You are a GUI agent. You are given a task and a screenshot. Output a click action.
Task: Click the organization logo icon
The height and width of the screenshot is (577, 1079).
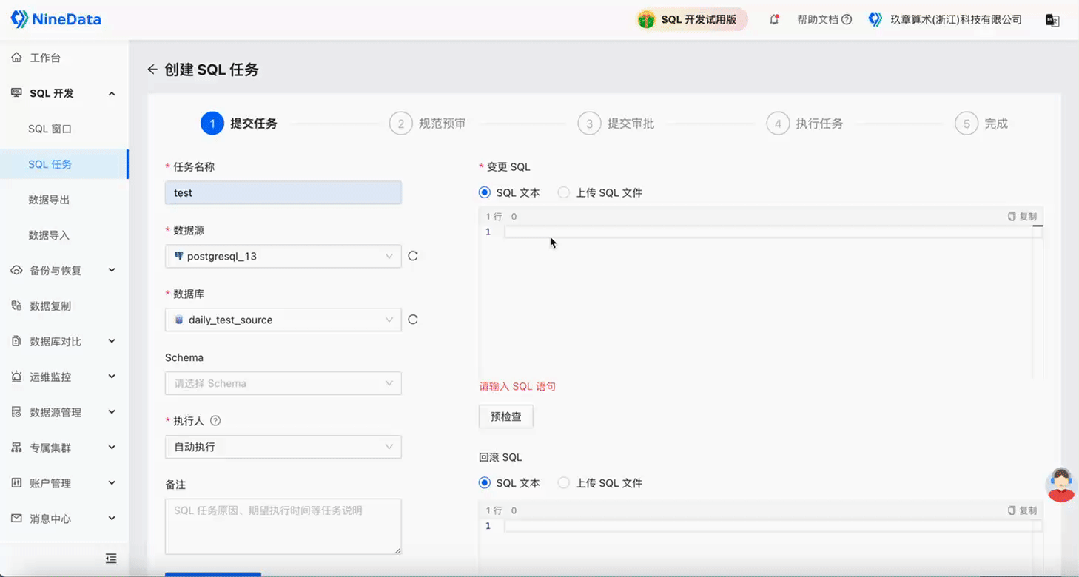(875, 19)
